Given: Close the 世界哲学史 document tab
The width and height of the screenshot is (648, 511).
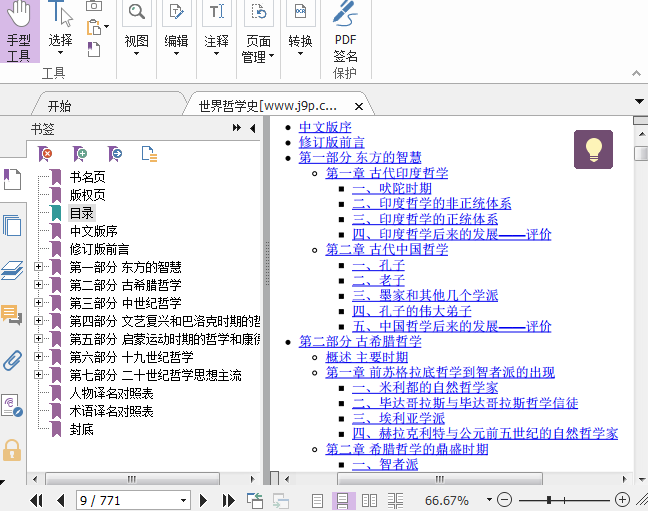Looking at the screenshot, I should pyautogui.click(x=359, y=107).
